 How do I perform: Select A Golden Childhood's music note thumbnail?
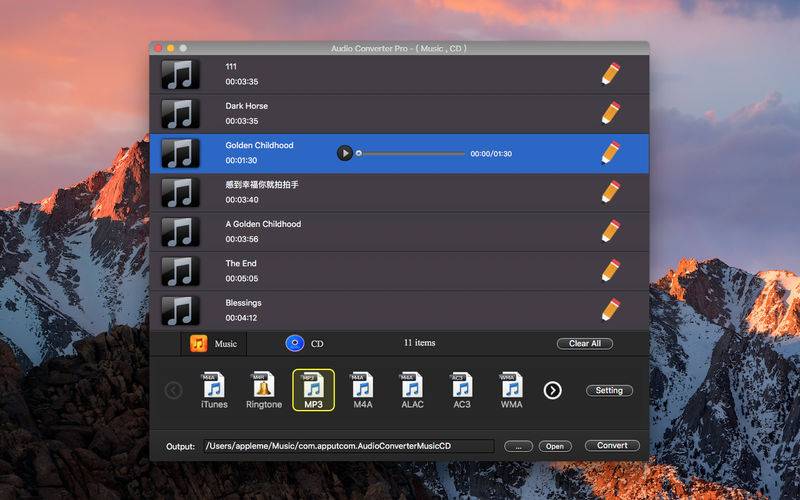coord(180,232)
